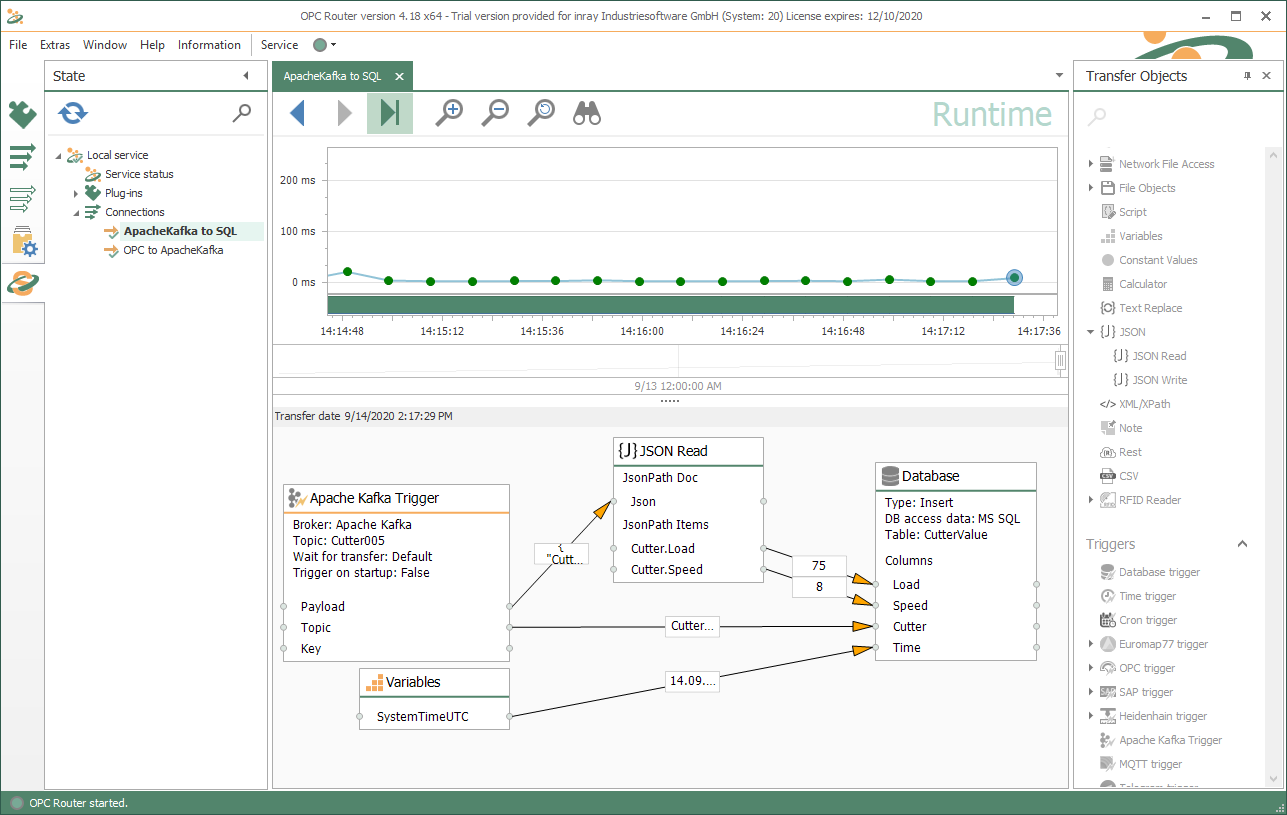Viewport: 1287px width, 815px height.
Task: Click the last data point on runtime chart
Action: click(1014, 278)
